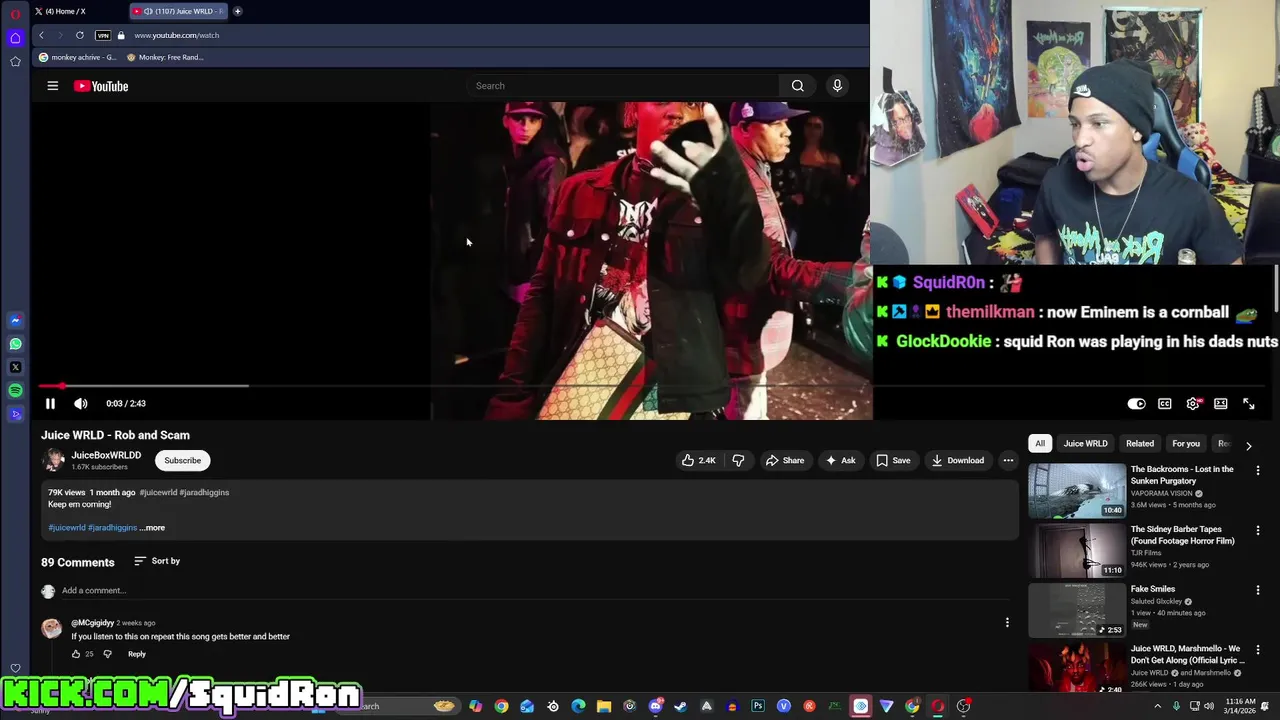
Task: Open the Monkey: Free Rand... bookmark
Action: click(165, 57)
